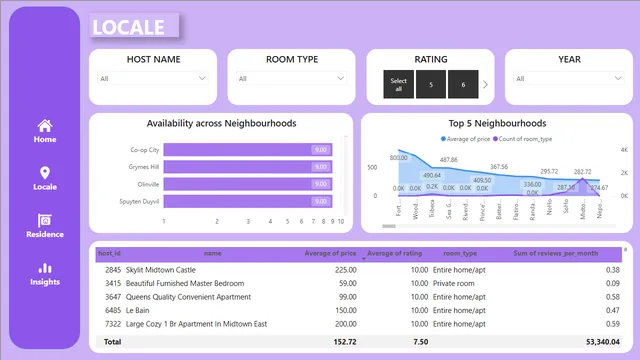Click the 800.00 data label

point(398,158)
